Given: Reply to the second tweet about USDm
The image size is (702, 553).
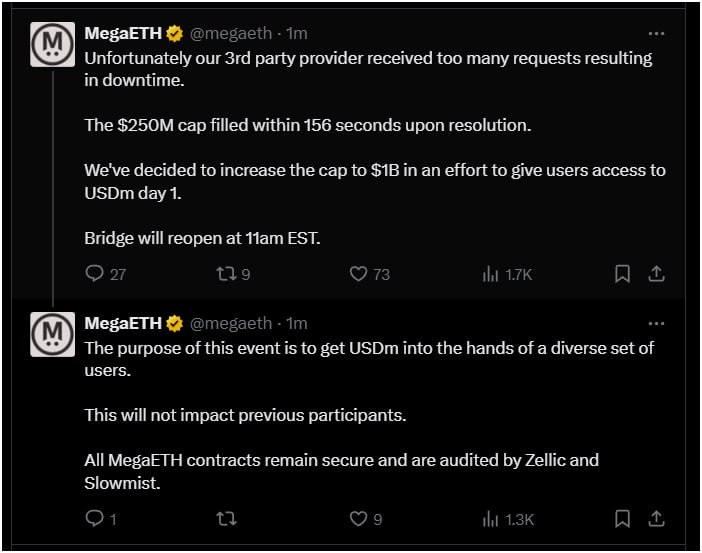Looking at the screenshot, I should pos(96,519).
